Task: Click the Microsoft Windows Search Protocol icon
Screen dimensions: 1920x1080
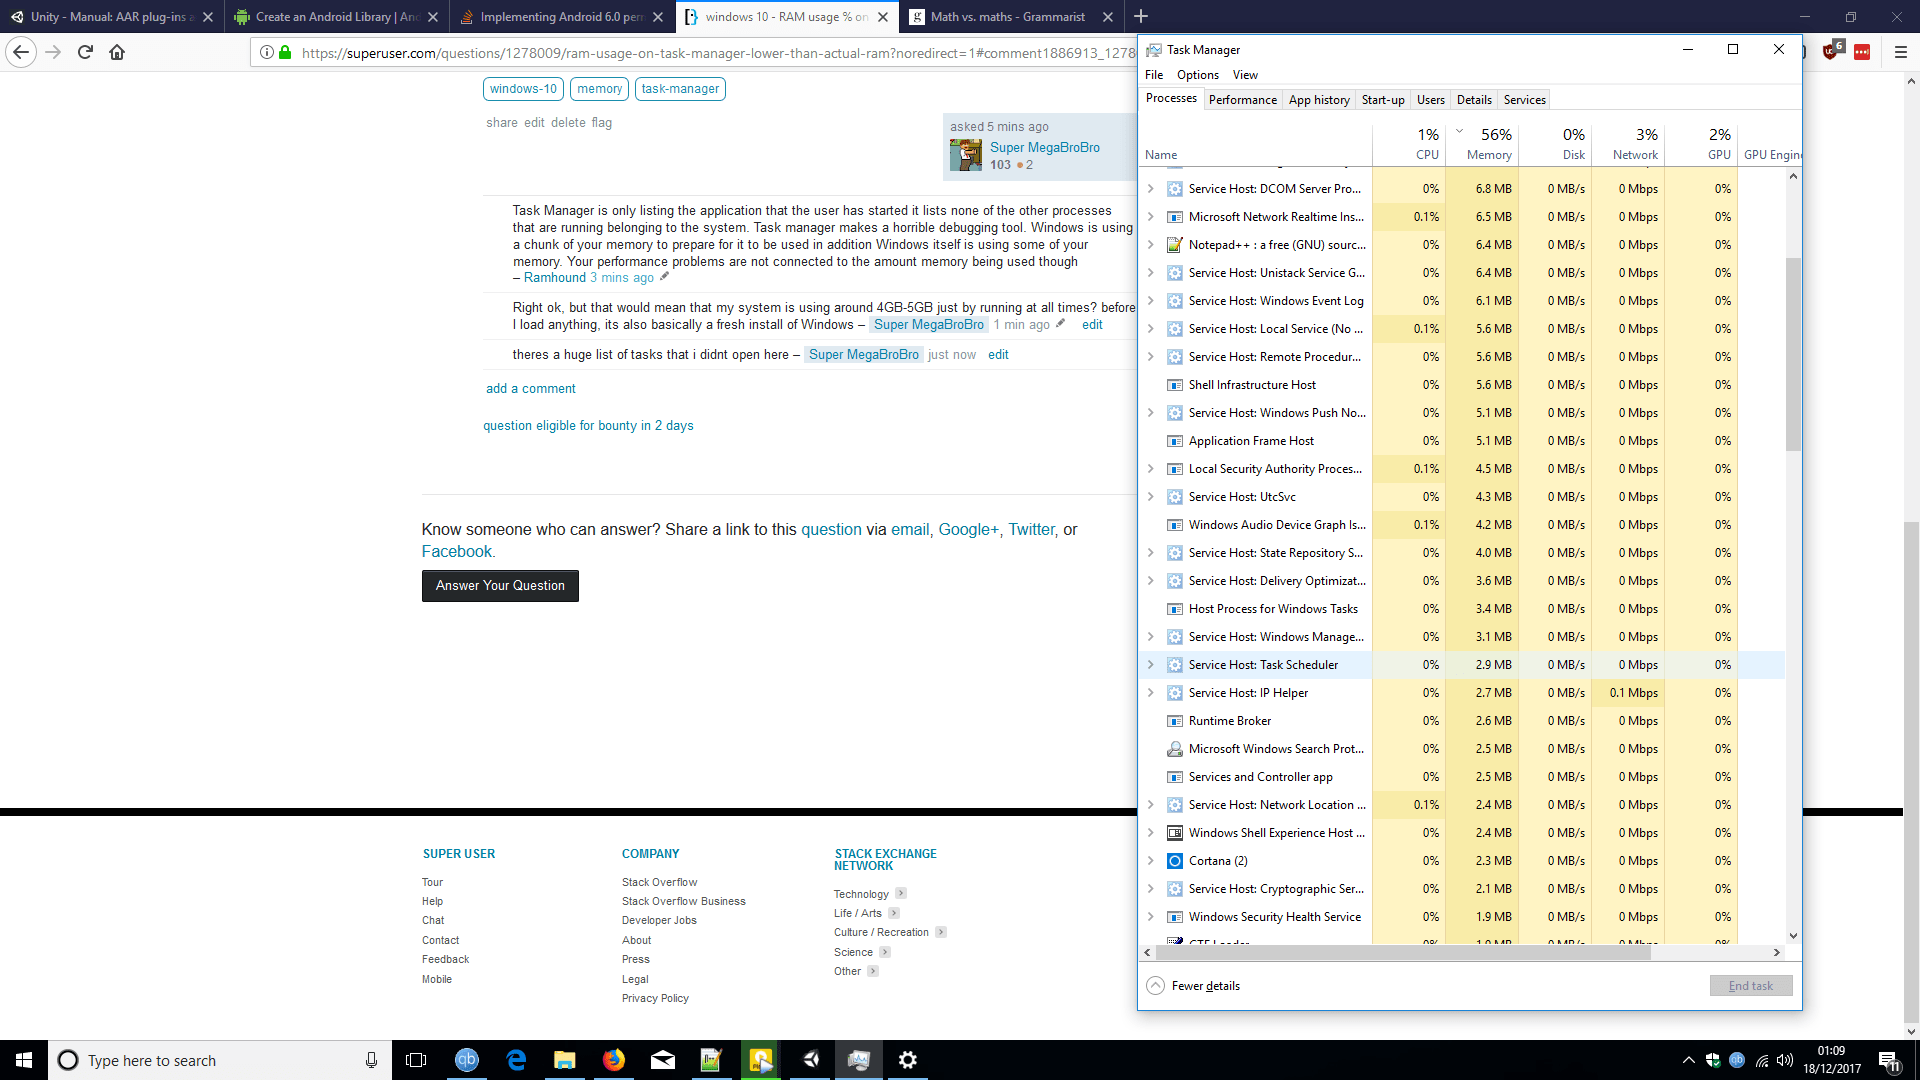Action: click(x=1175, y=749)
